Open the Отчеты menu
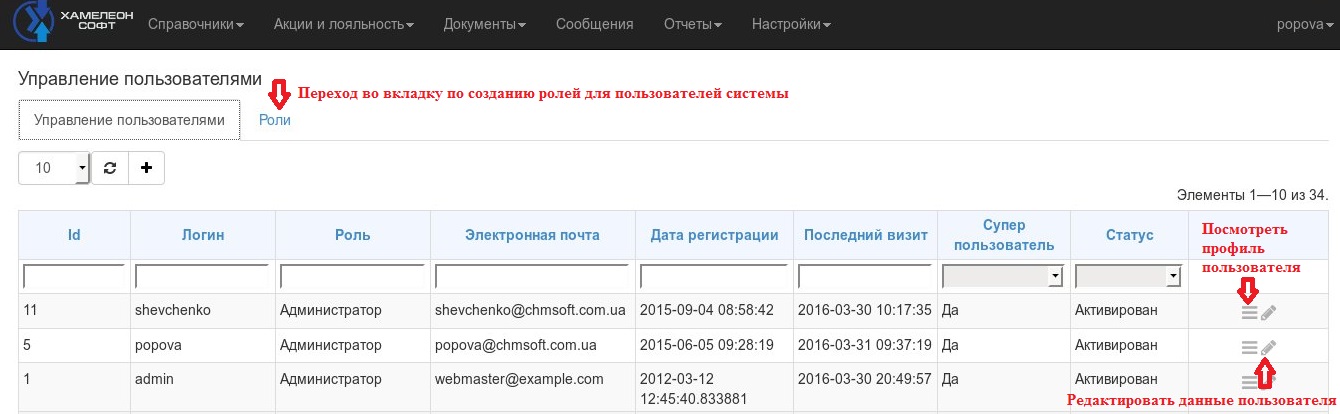 (x=693, y=24)
